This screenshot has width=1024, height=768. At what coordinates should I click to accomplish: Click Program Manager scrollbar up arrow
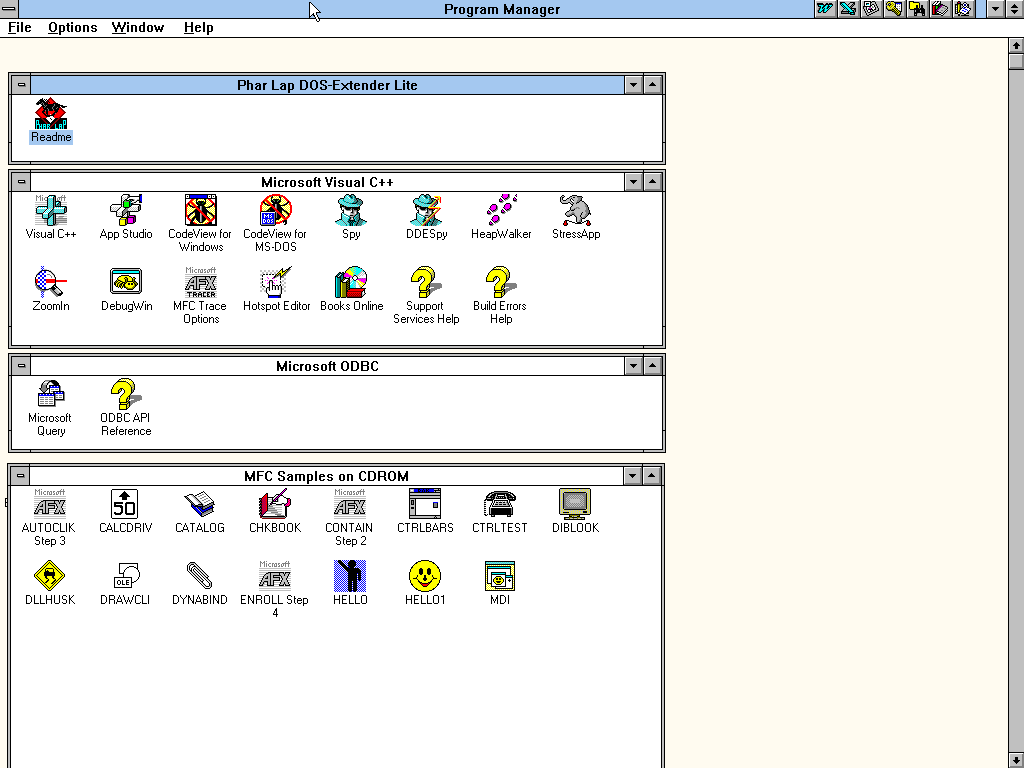click(1016, 45)
